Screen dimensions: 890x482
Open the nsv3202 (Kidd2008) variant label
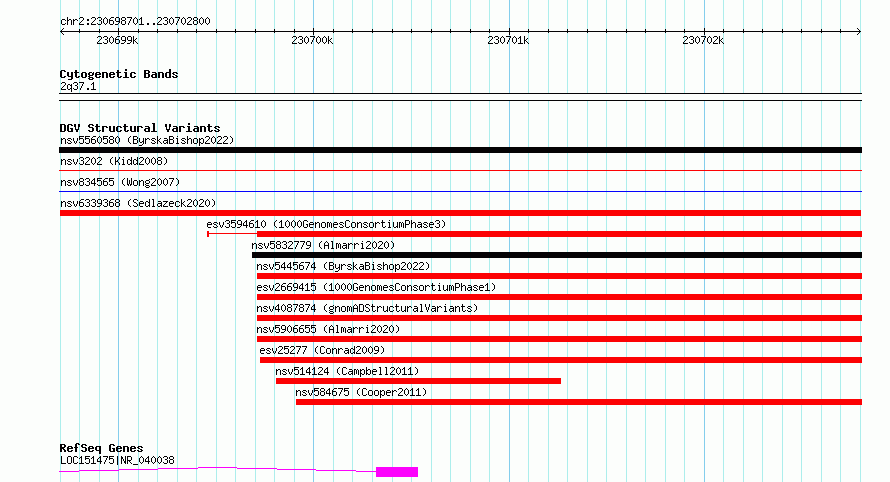[x=114, y=161]
